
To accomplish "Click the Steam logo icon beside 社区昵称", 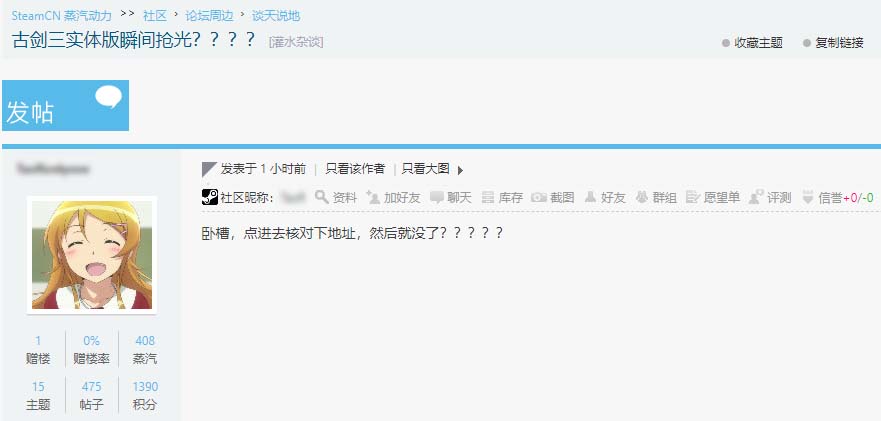I will (x=210, y=197).
